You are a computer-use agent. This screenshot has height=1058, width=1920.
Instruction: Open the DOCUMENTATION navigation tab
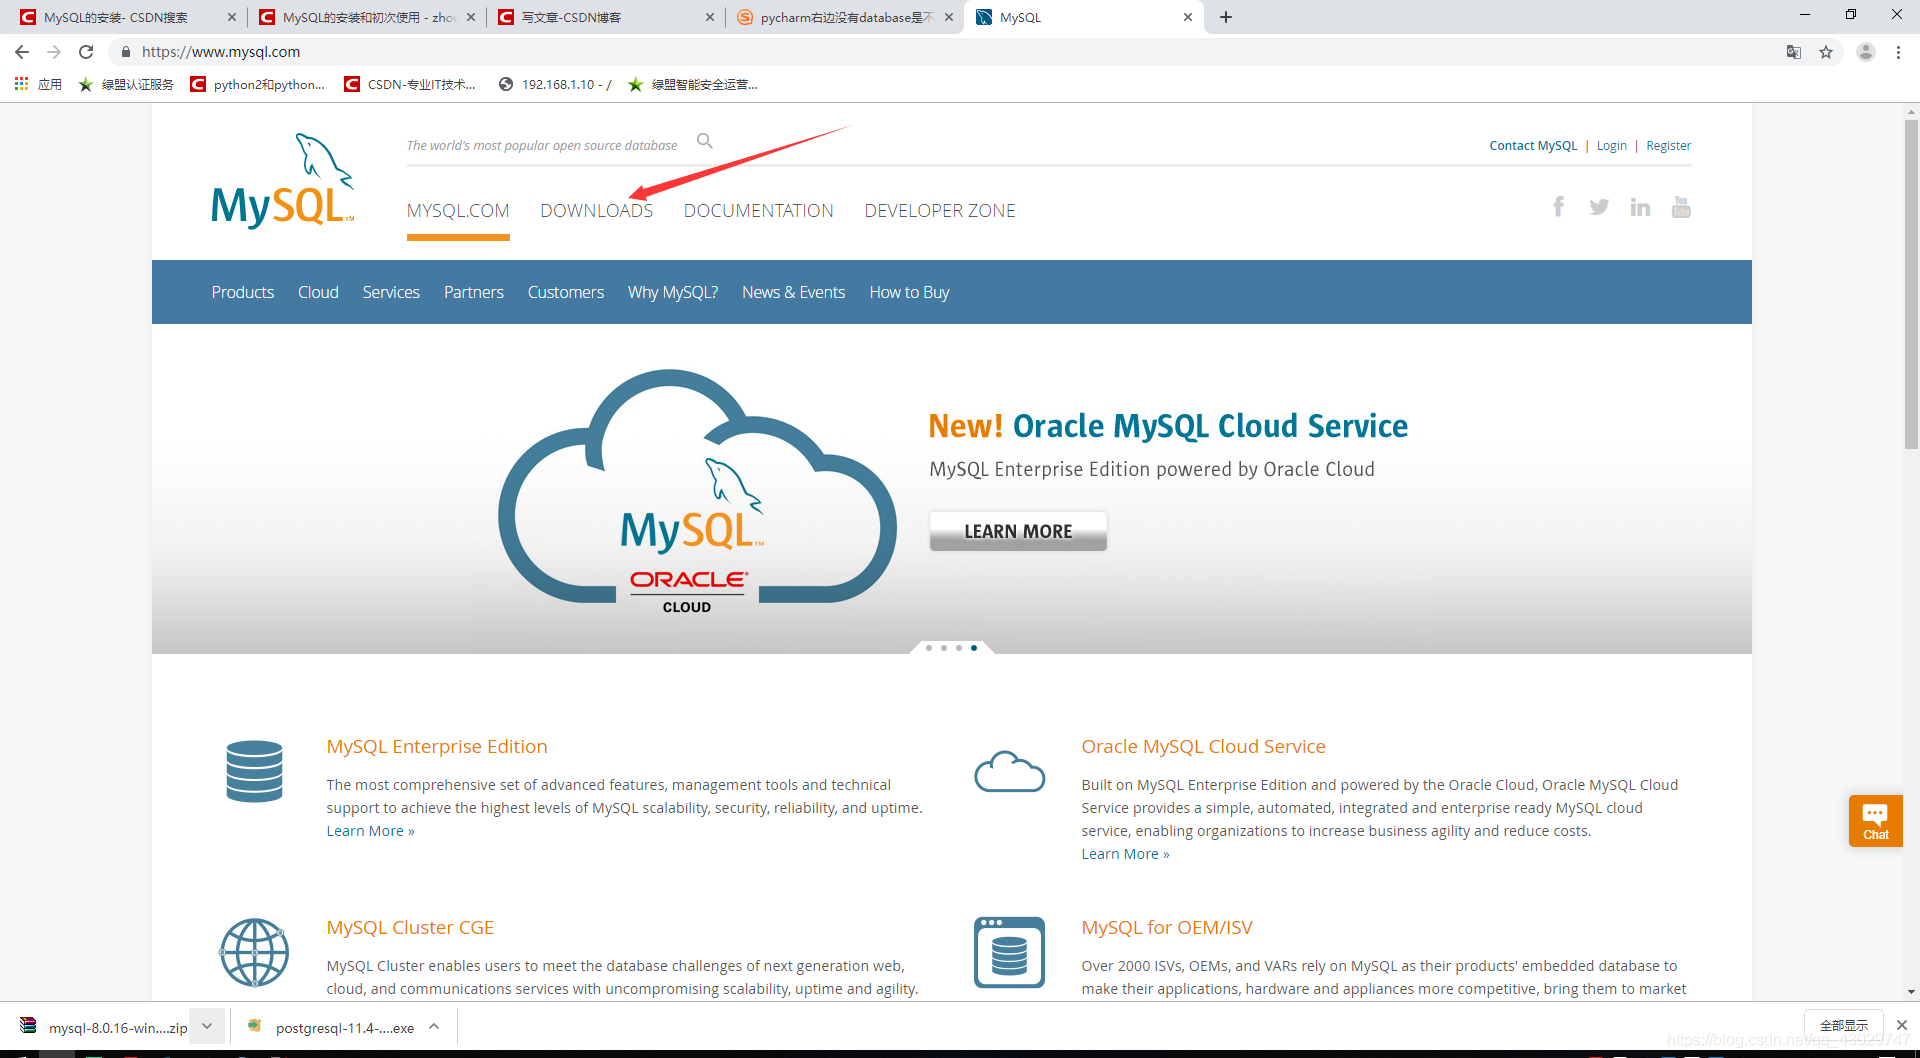click(x=758, y=211)
